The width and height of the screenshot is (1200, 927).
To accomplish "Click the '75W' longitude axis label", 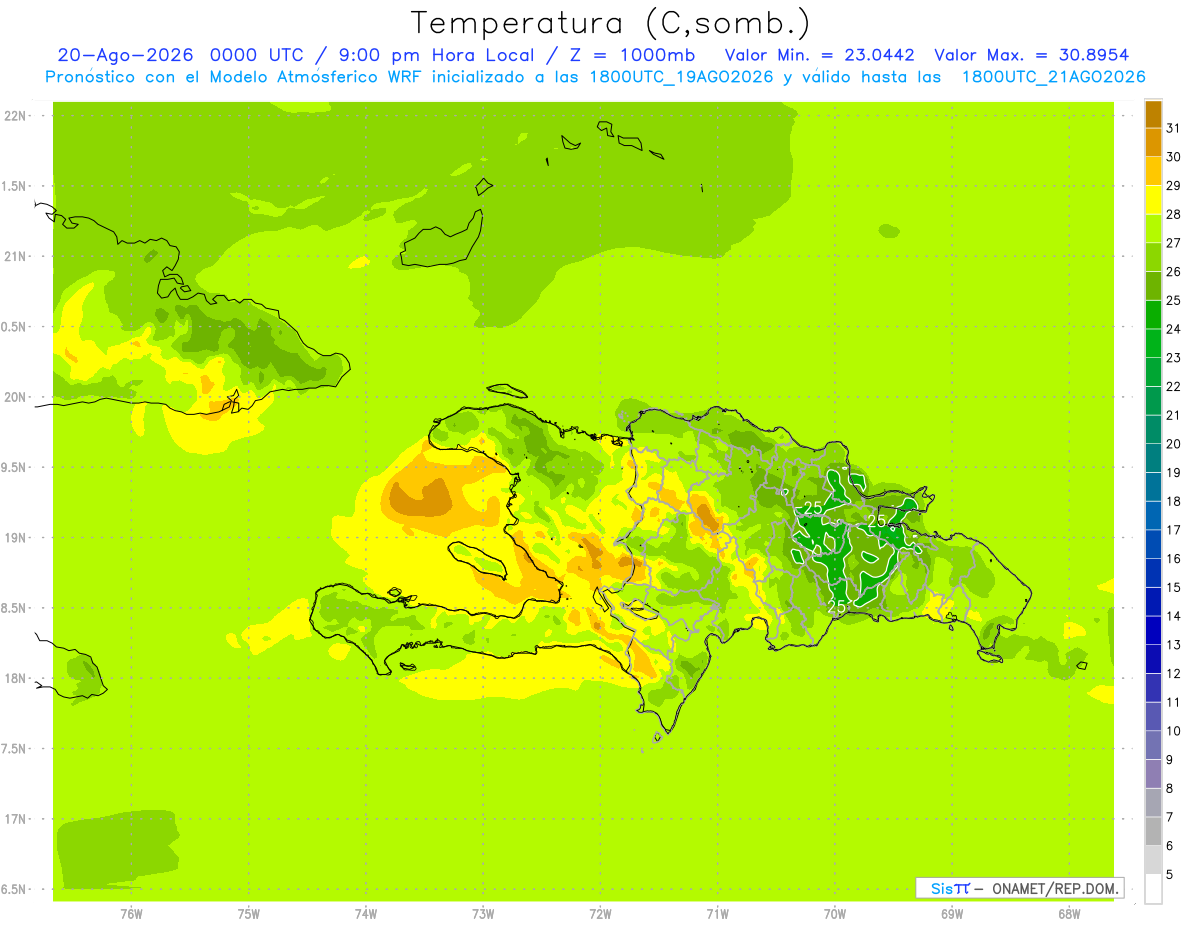I will (x=248, y=914).
